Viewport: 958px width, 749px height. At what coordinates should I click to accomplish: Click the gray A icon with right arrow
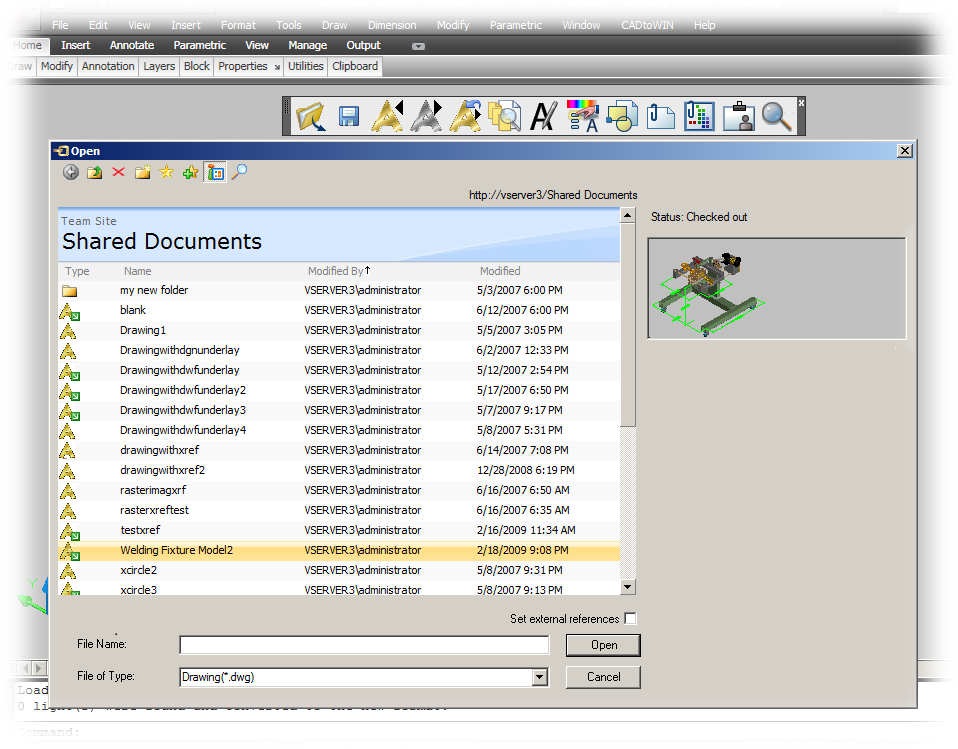coord(426,116)
